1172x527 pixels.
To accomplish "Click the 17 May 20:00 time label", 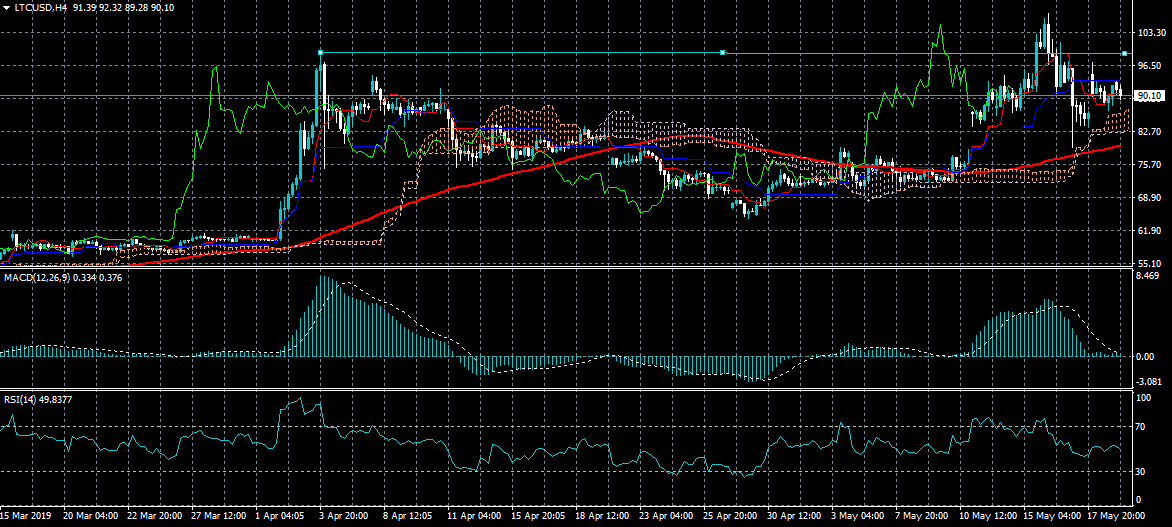I will tap(1115, 517).
